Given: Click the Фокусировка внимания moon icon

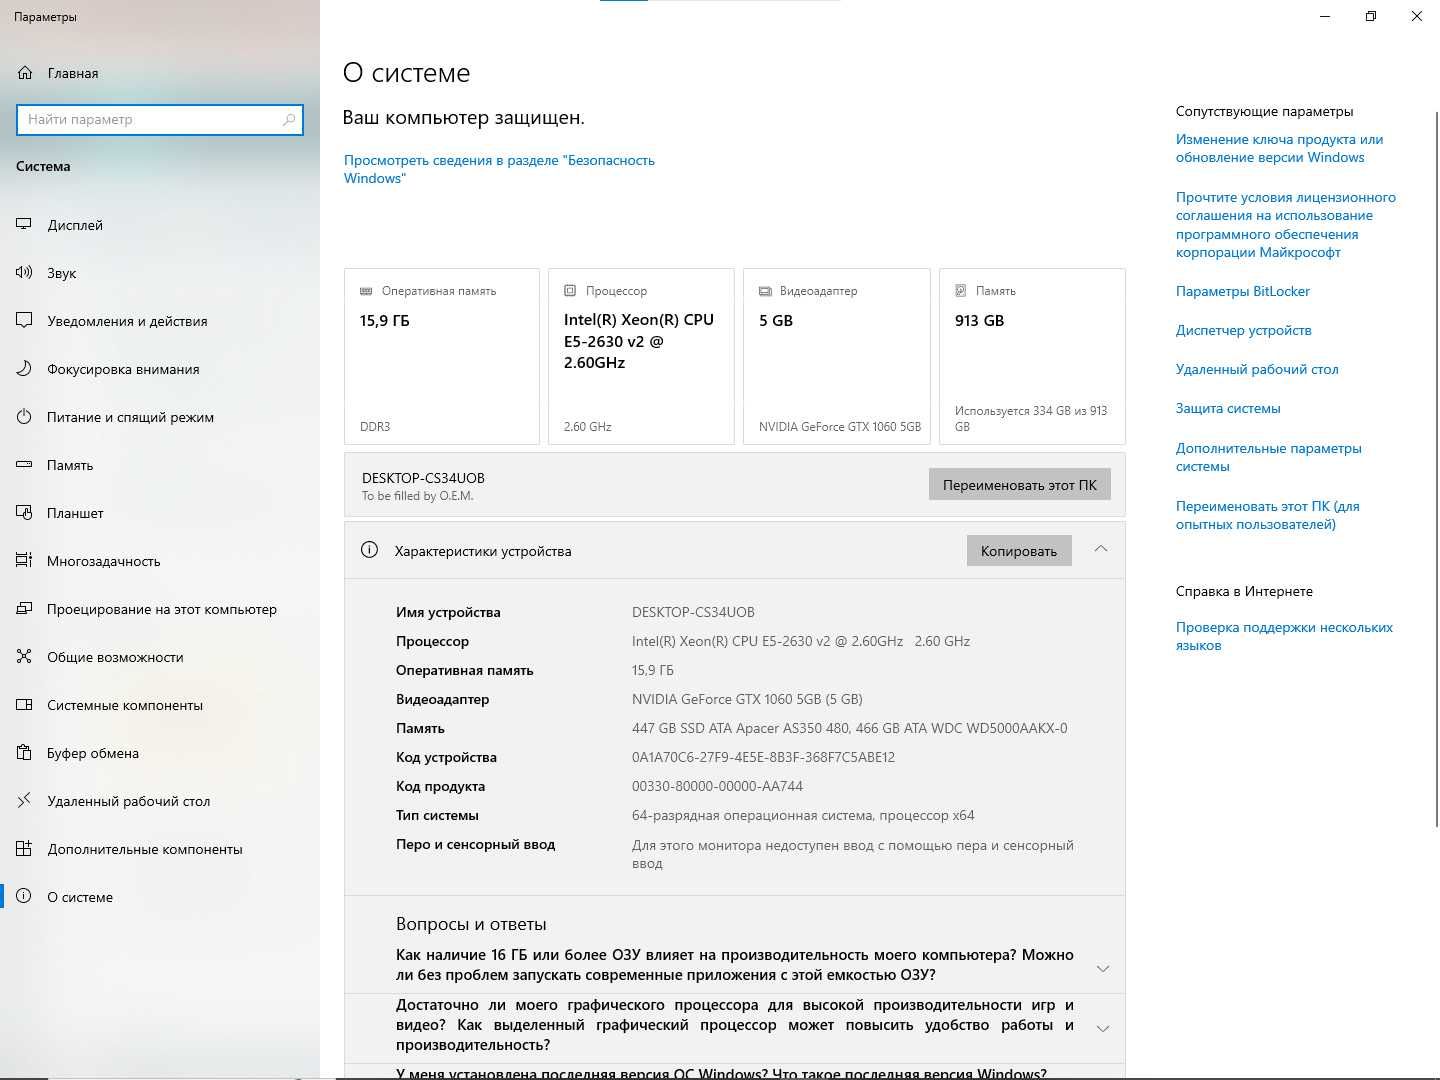Looking at the screenshot, I should (x=24, y=369).
